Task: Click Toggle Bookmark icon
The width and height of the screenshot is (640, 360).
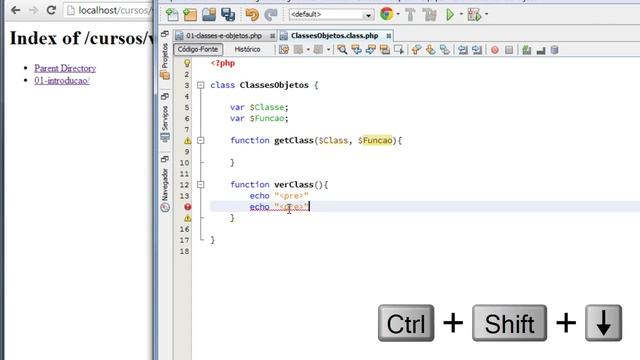Action: (x=445, y=50)
